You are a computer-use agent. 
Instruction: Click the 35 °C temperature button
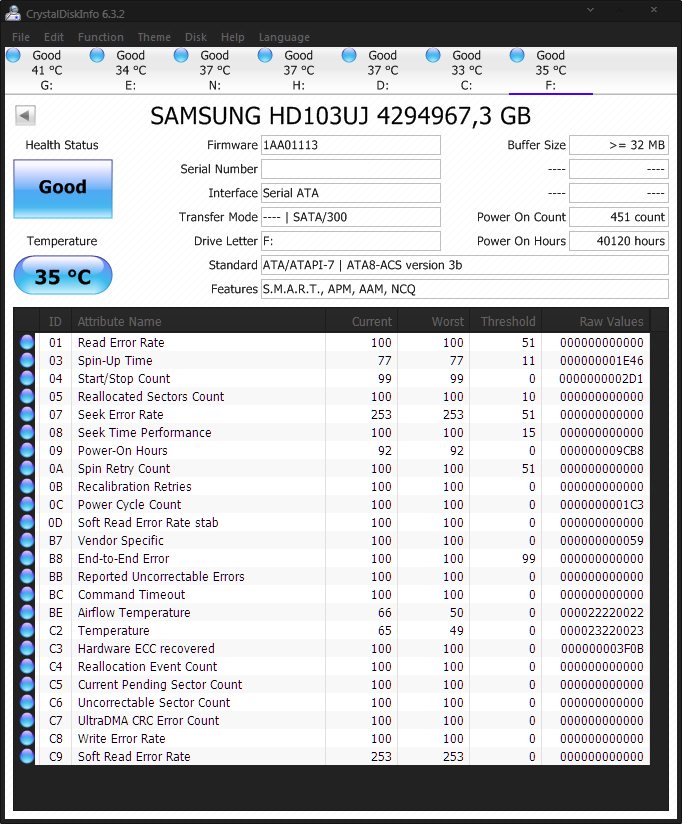[63, 277]
